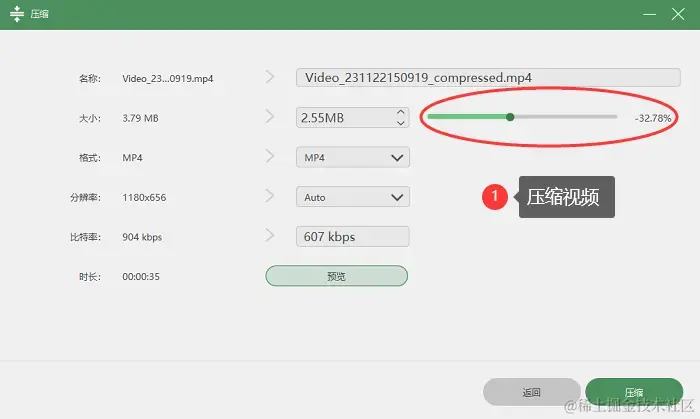
Task: Click the compress icon in title bar
Action: coord(17,14)
